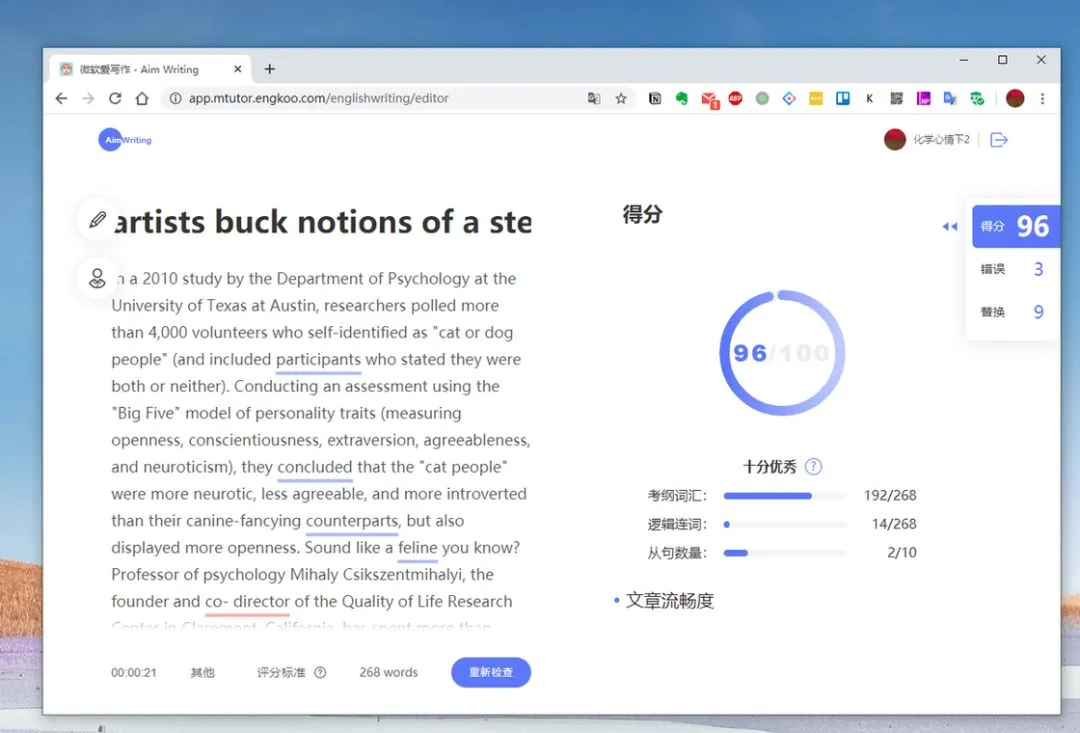Click the 考纲词汇 progress bar
The height and width of the screenshot is (733, 1080).
tap(785, 495)
